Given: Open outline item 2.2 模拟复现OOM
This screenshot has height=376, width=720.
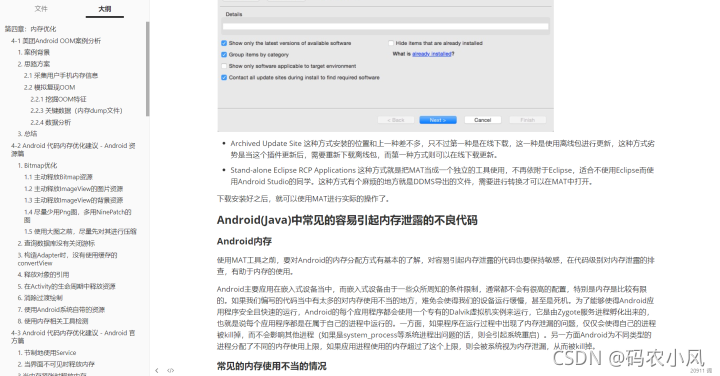Looking at the screenshot, I should tap(50, 87).
